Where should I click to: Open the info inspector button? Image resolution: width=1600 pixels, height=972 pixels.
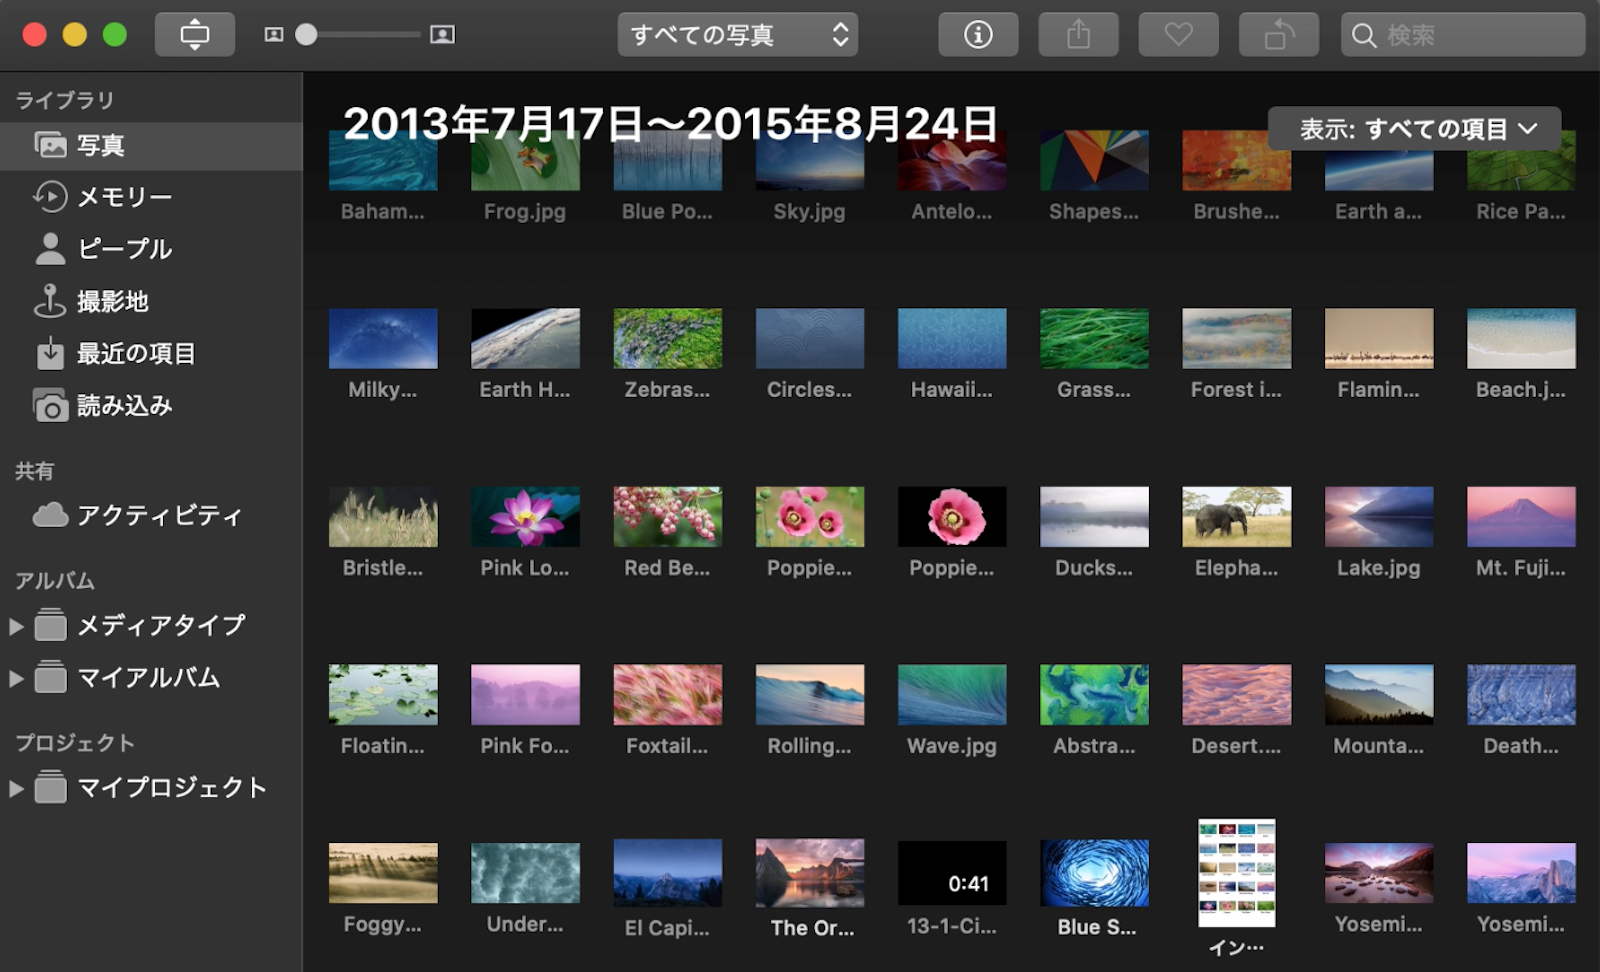pos(978,35)
